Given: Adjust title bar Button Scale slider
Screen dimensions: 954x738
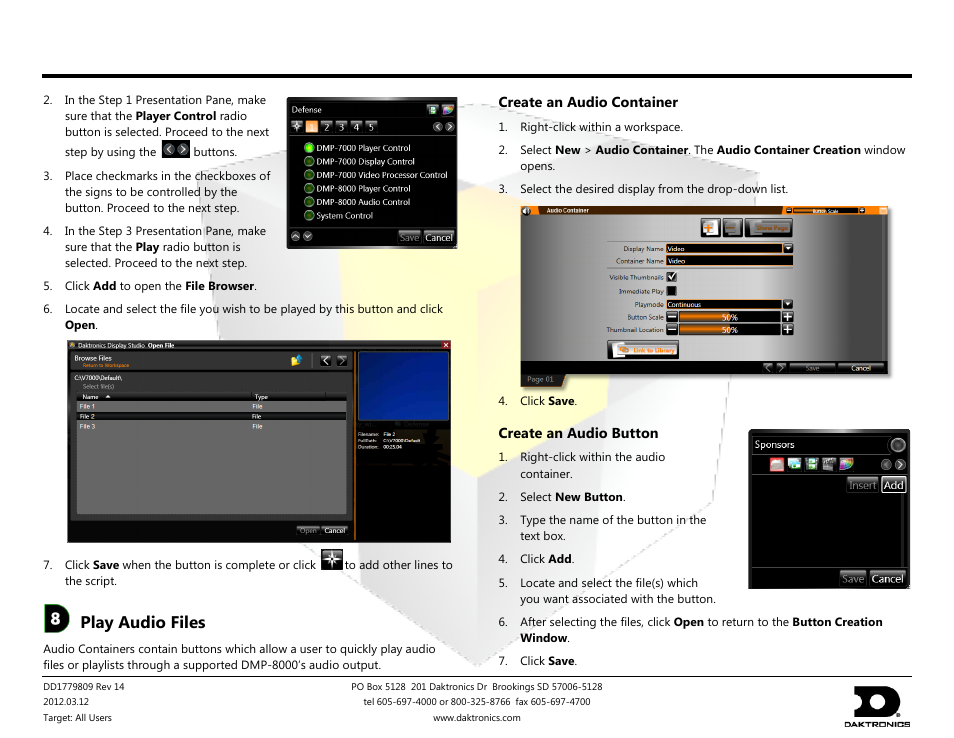Looking at the screenshot, I should tap(826, 211).
